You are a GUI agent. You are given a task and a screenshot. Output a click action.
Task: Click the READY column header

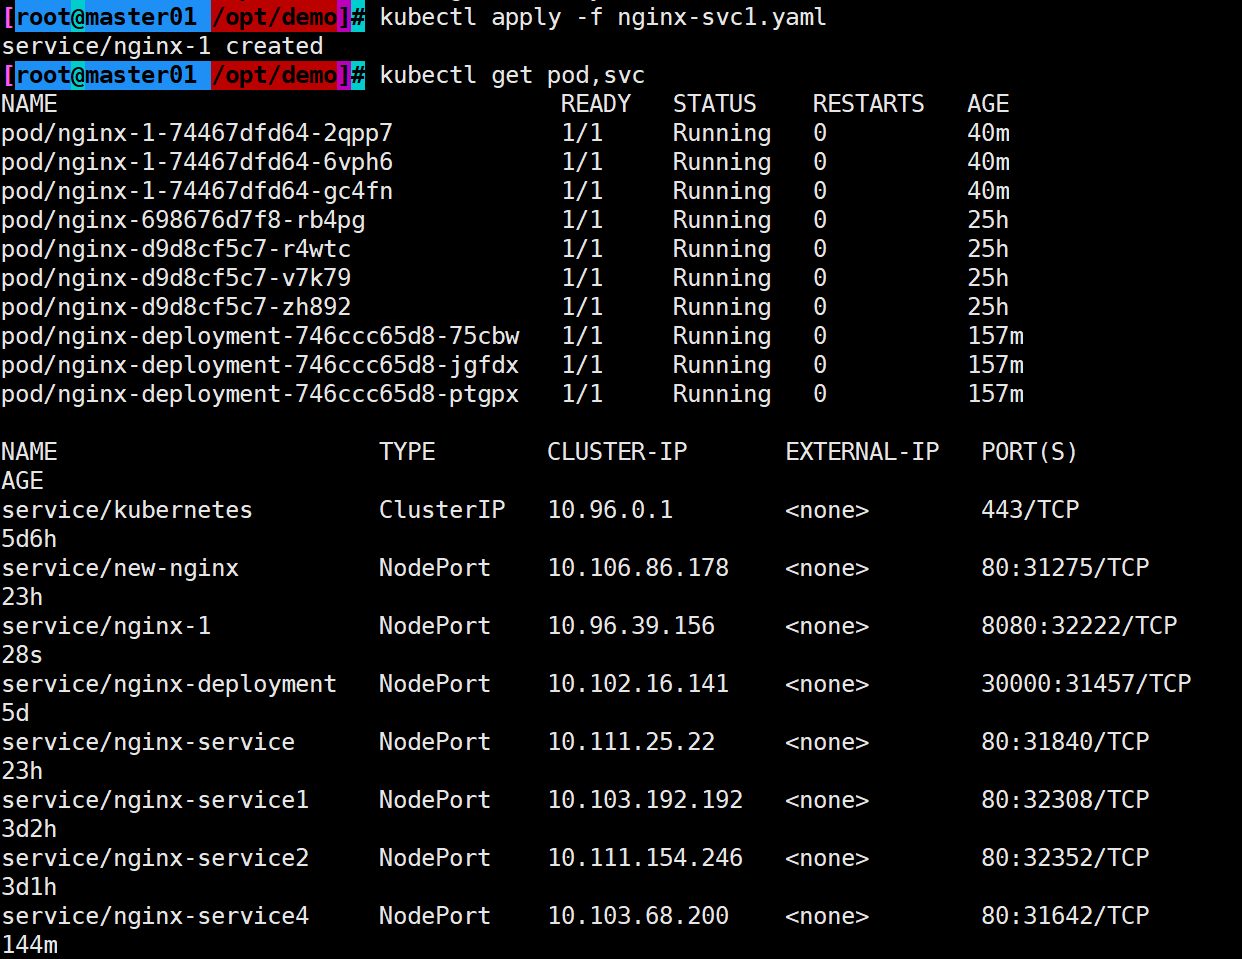coord(596,104)
